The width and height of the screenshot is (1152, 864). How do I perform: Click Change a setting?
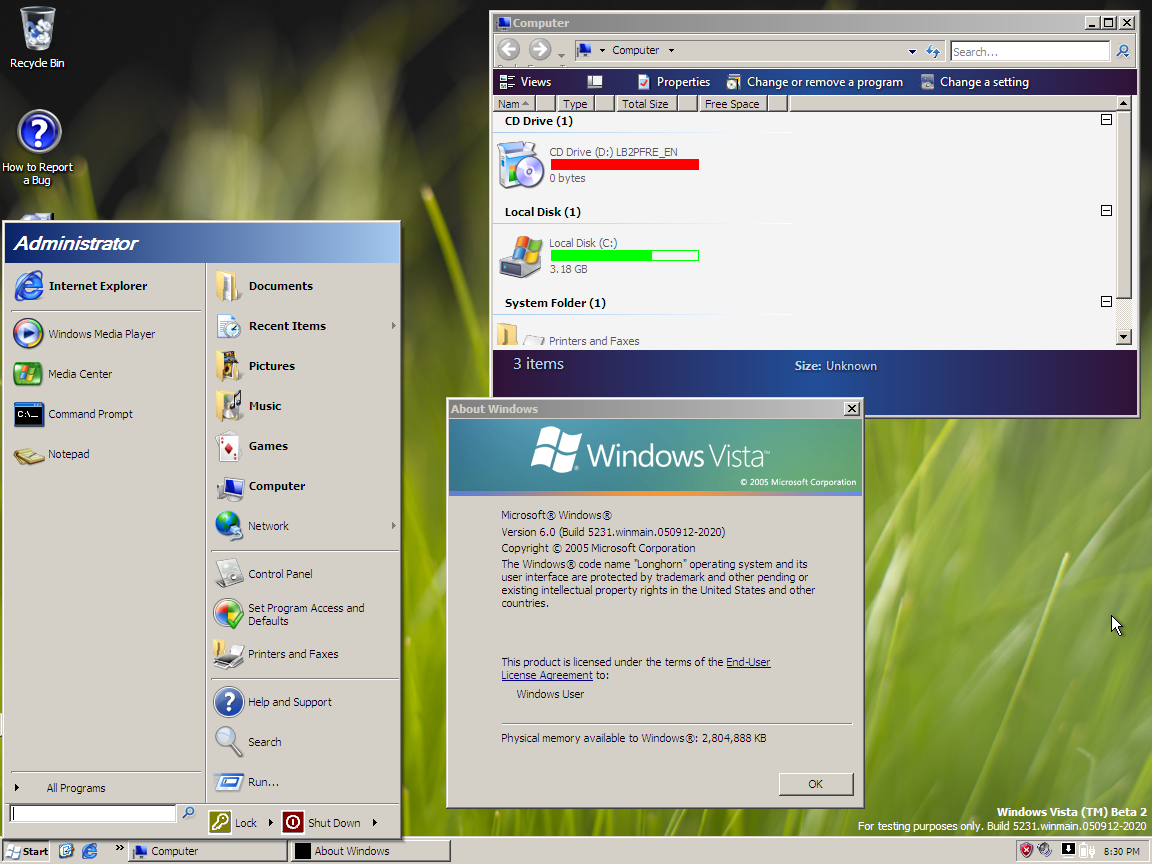pyautogui.click(x=974, y=82)
